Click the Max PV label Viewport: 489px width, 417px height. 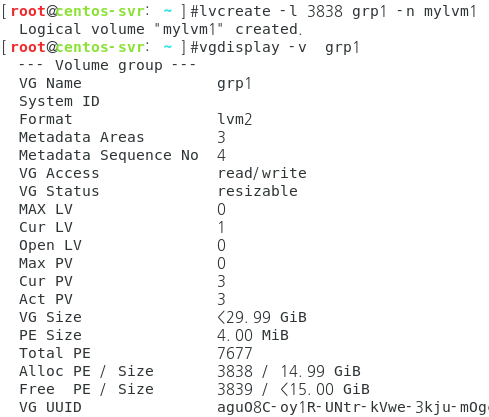pos(46,263)
